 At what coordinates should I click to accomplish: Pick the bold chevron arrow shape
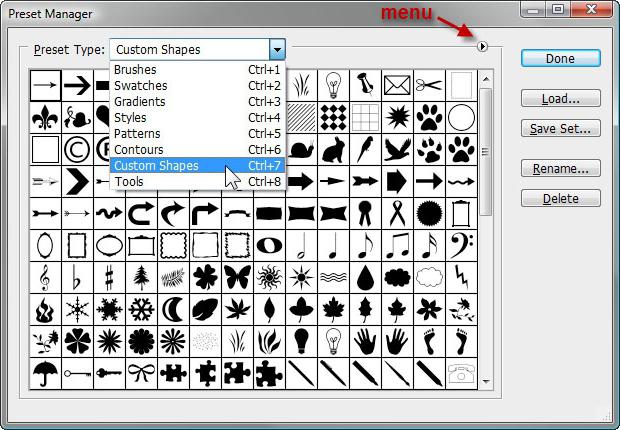click(78, 182)
